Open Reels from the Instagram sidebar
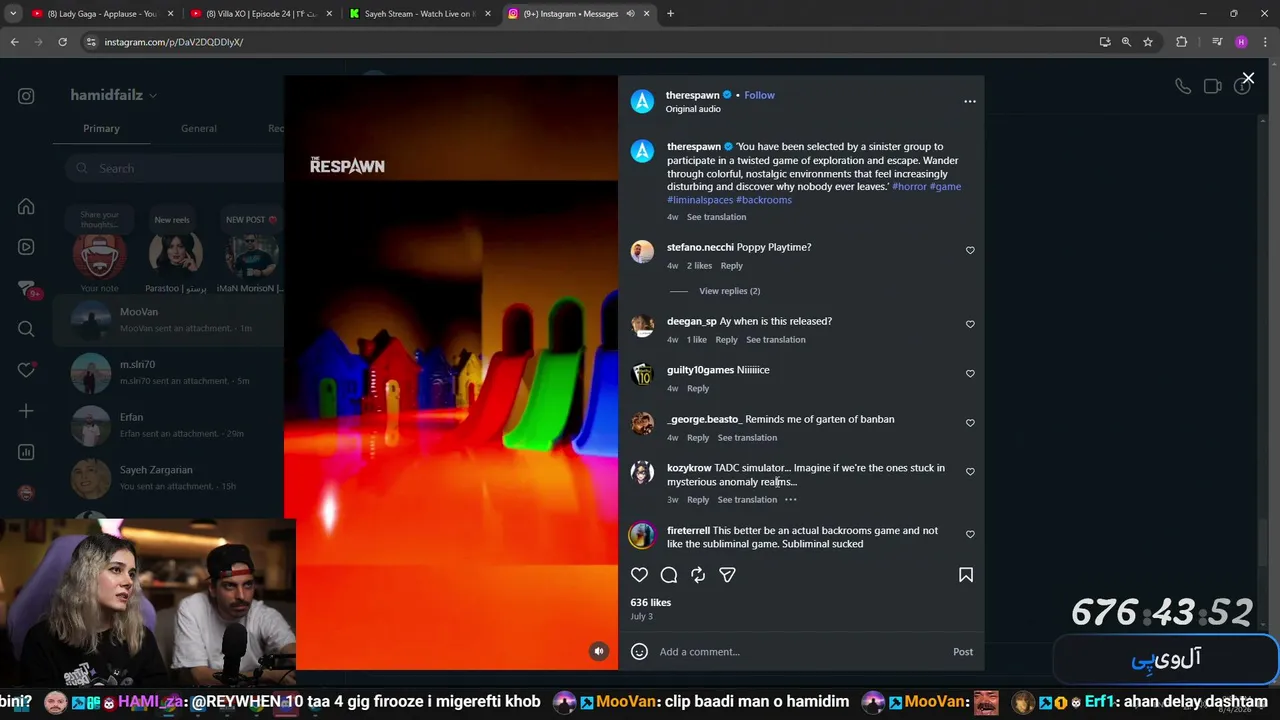The width and height of the screenshot is (1280, 720). [x=26, y=247]
